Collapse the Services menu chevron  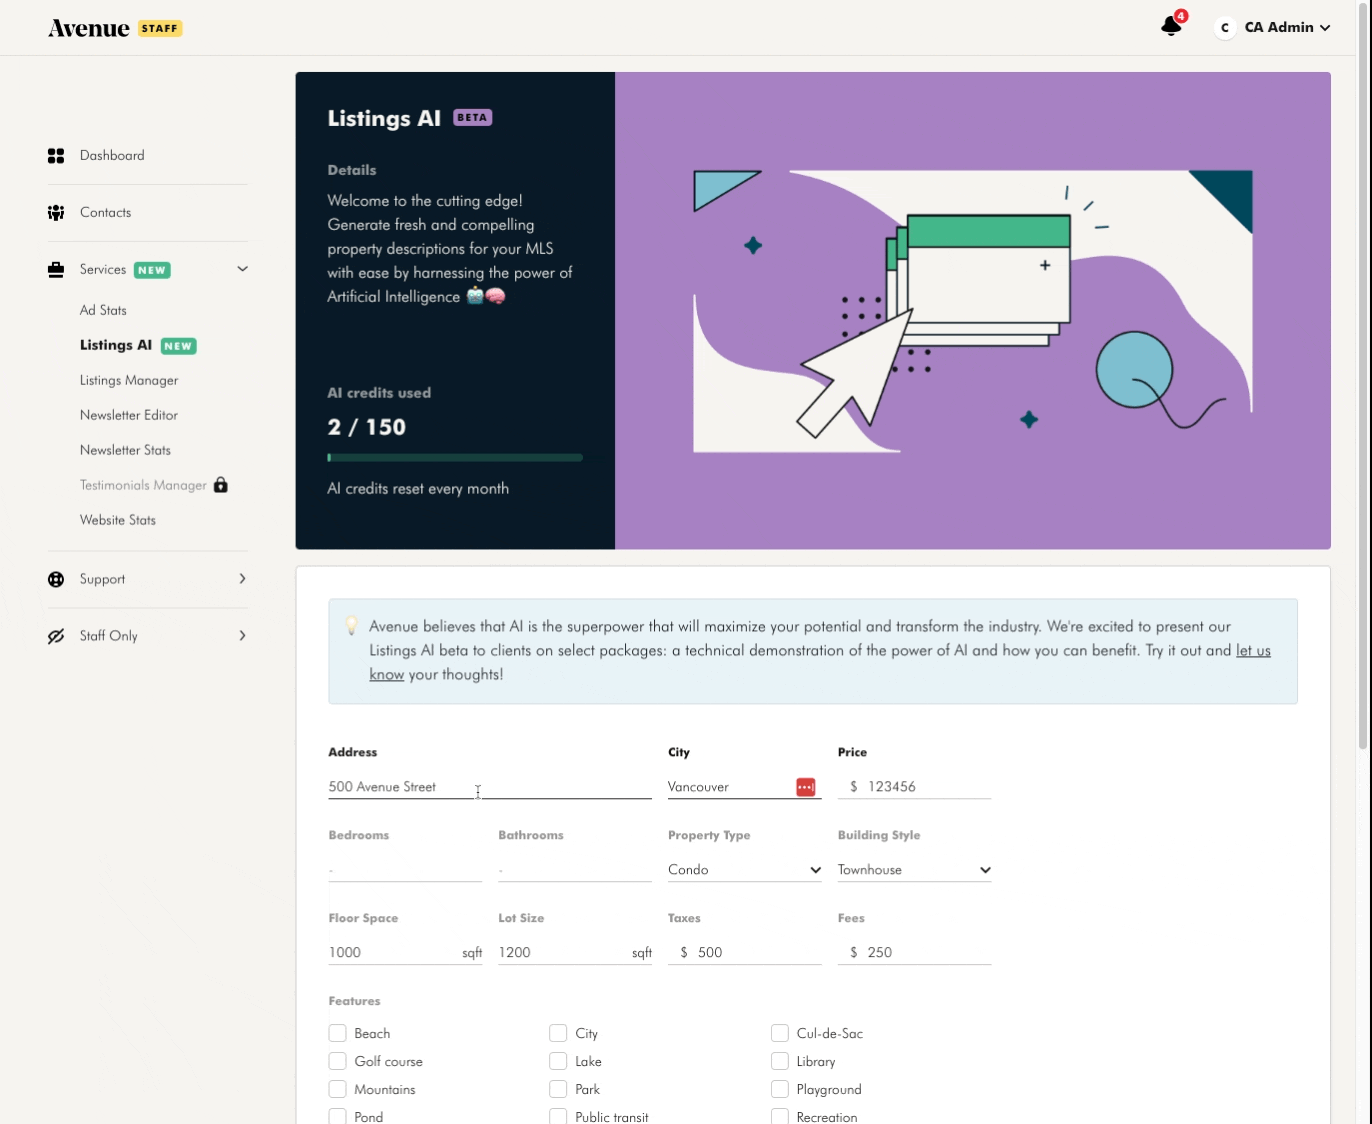(x=242, y=269)
